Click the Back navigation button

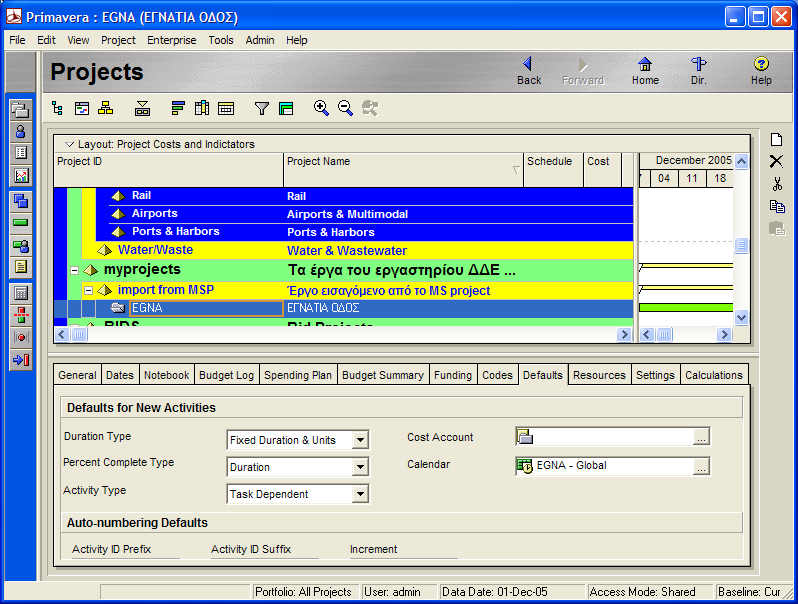(x=529, y=71)
